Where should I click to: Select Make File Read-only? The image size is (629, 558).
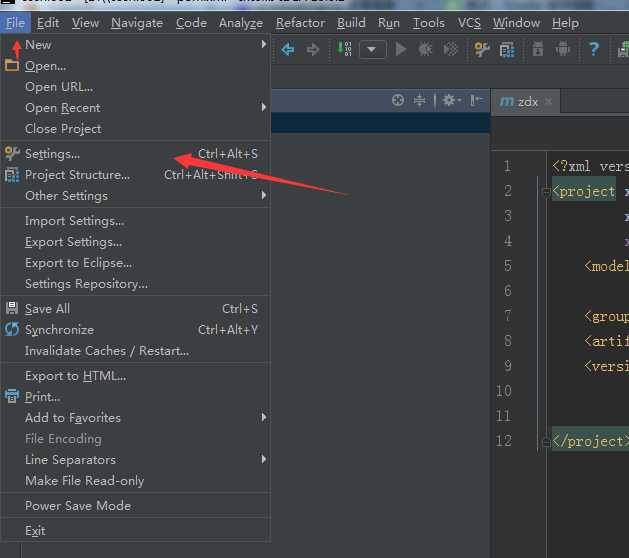point(135,481)
